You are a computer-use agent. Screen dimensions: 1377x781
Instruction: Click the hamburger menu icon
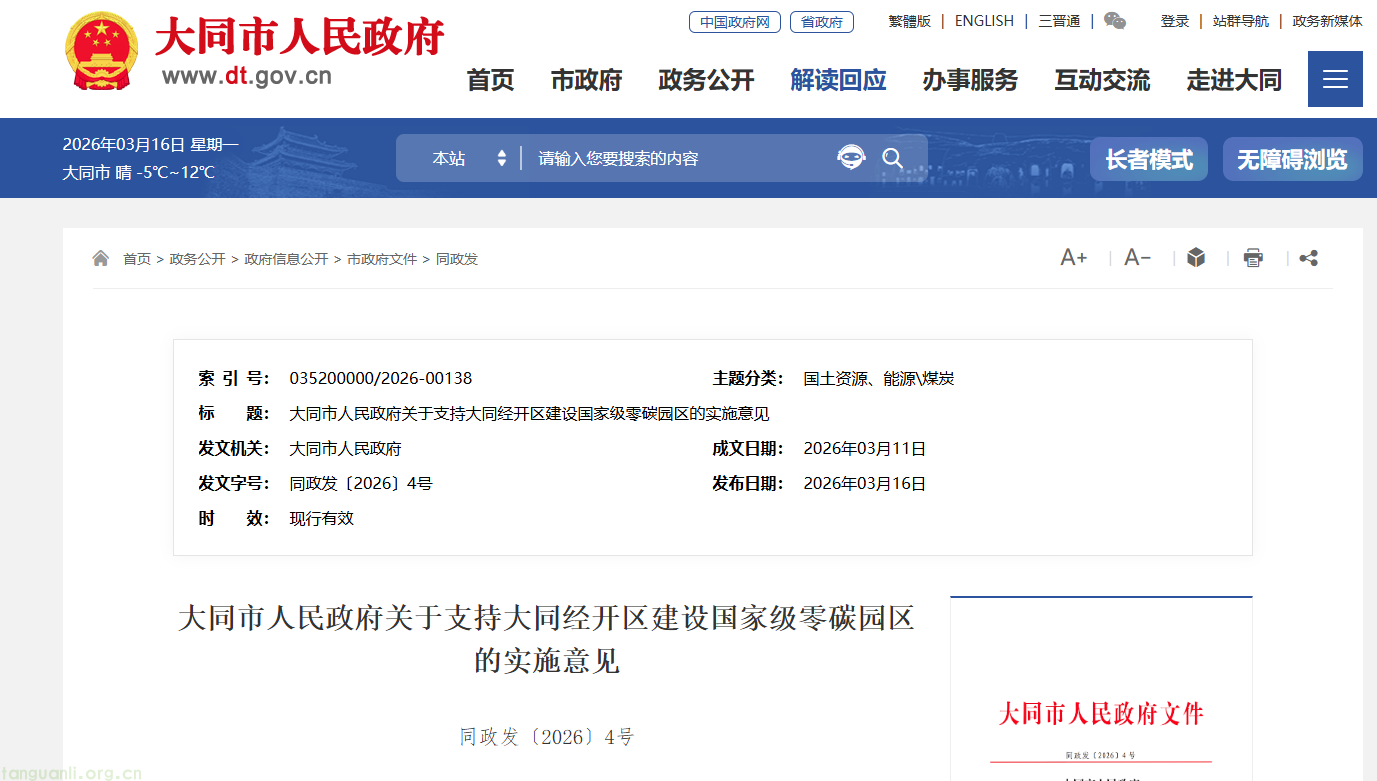[1335, 79]
